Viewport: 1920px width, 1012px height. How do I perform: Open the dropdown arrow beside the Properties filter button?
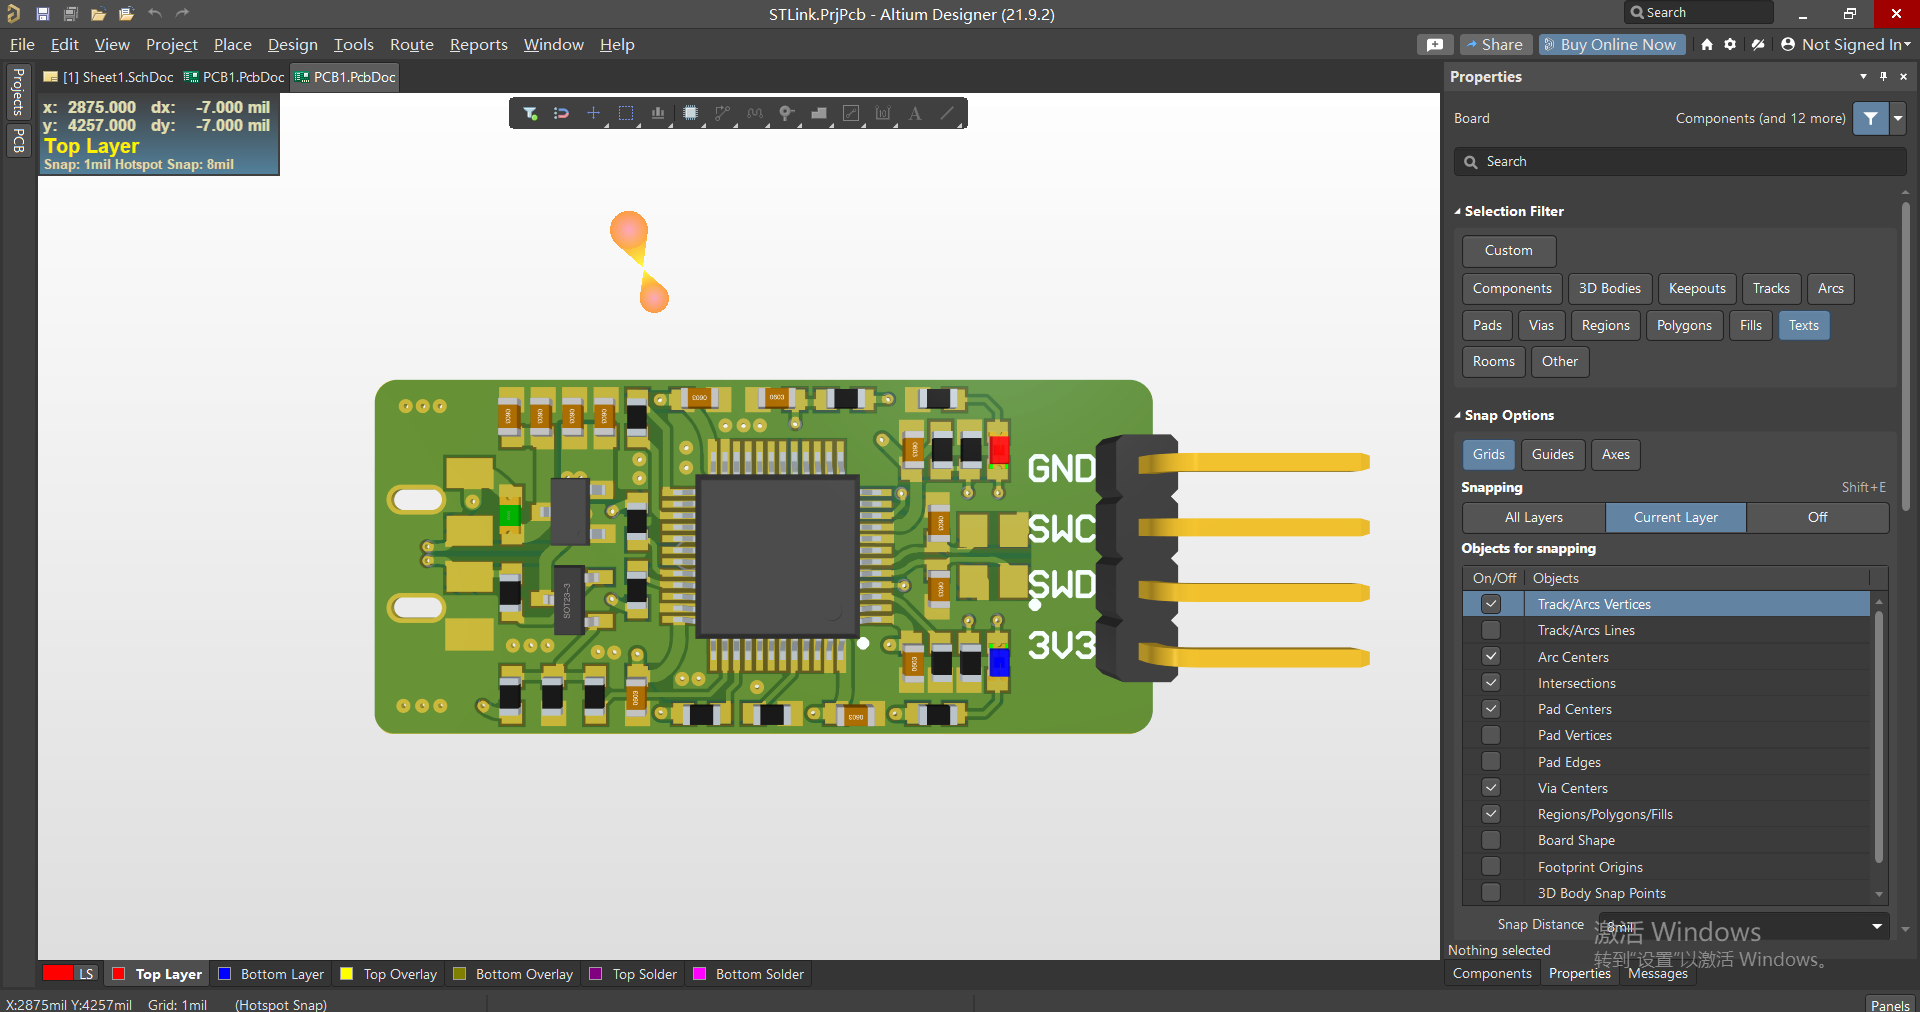1898,118
